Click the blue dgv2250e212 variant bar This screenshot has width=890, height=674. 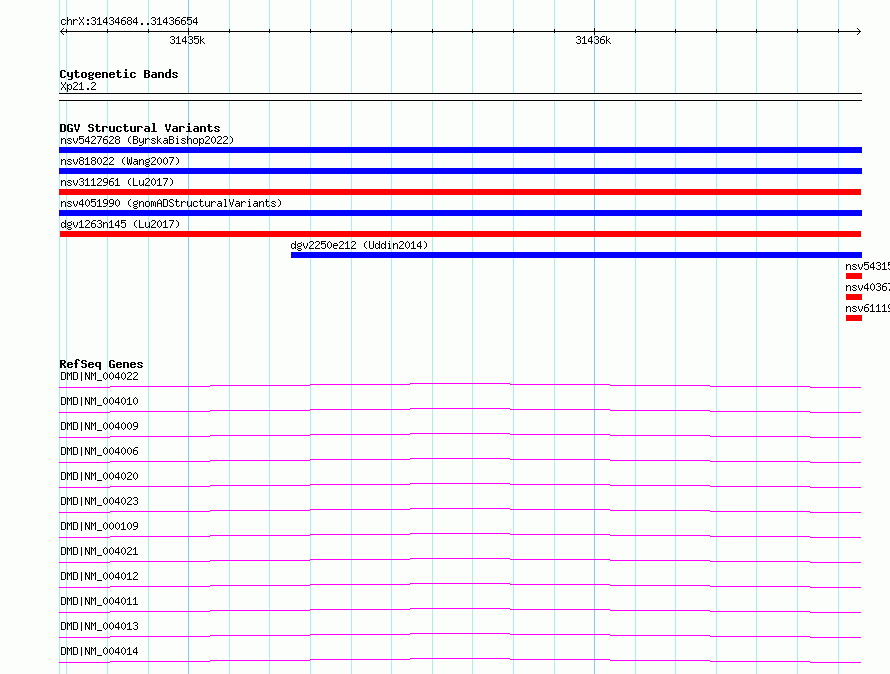576,255
